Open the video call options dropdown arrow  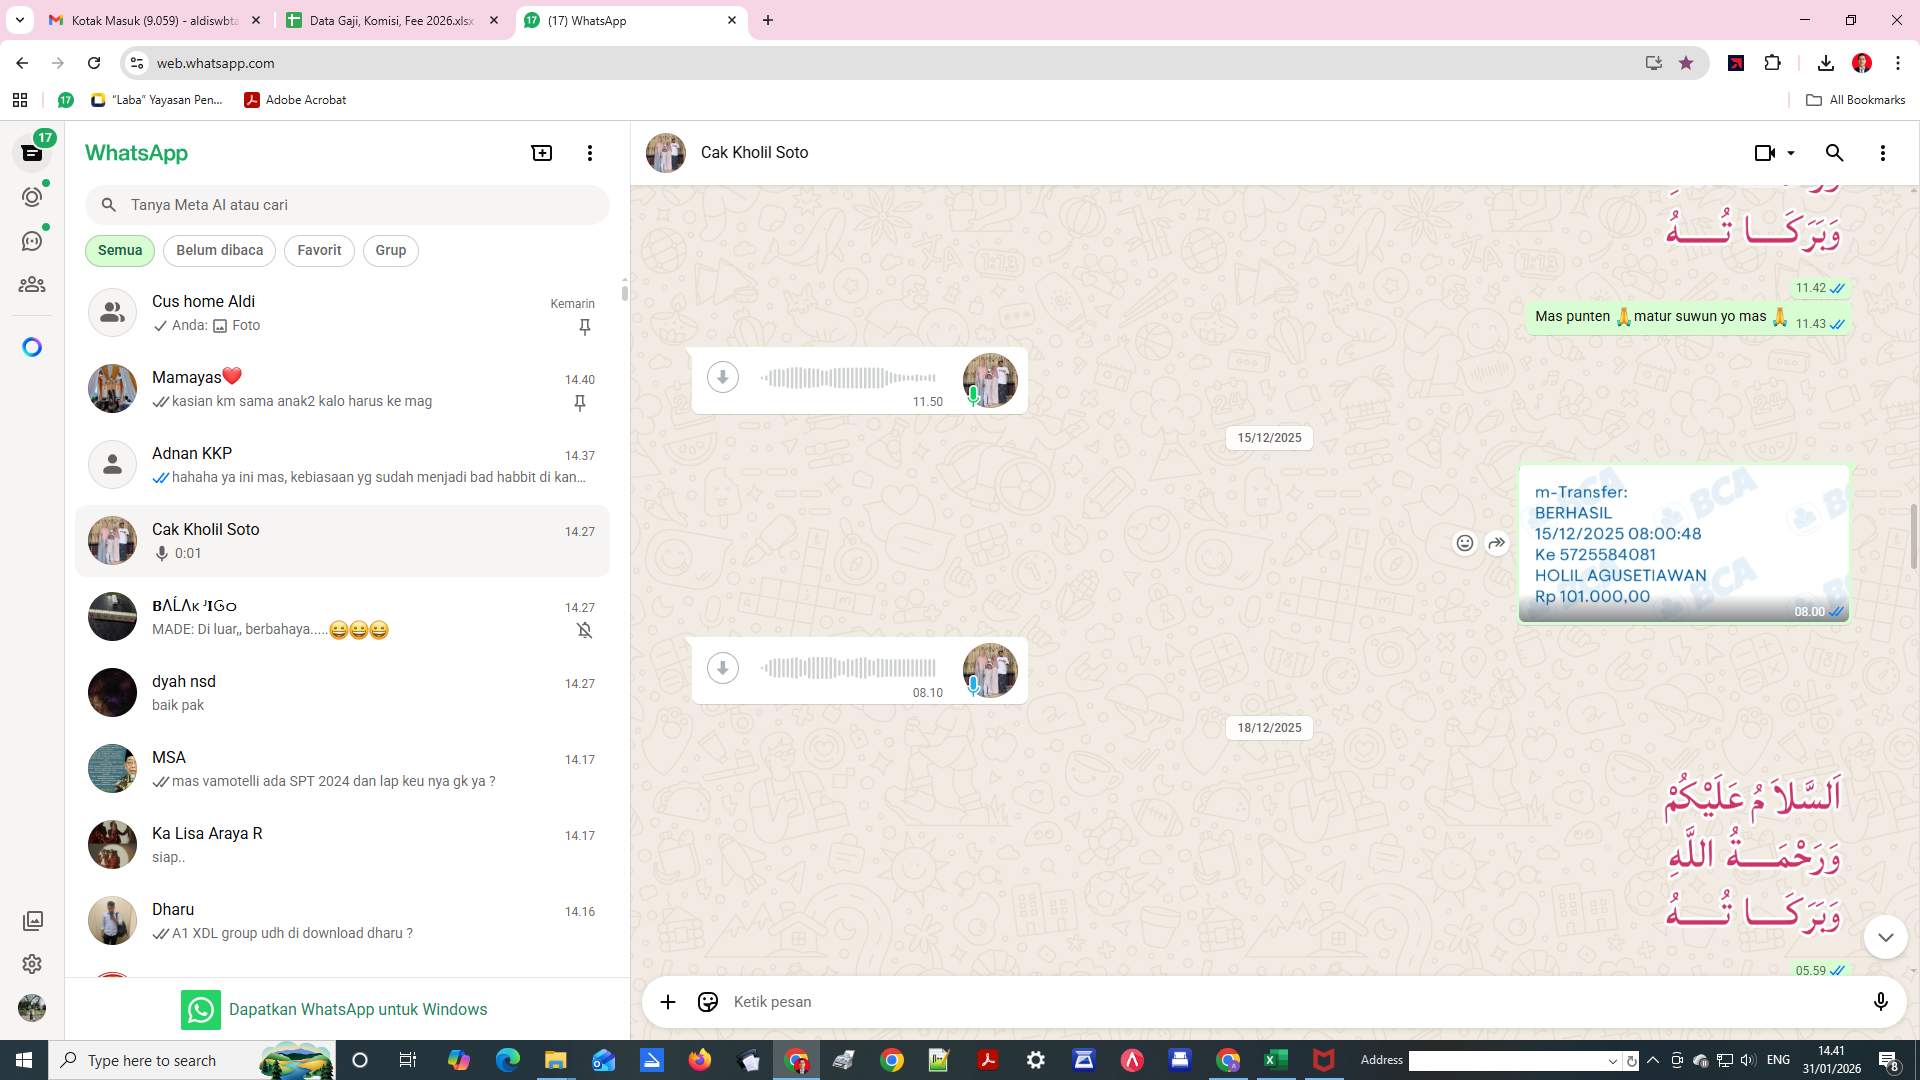(x=1787, y=152)
